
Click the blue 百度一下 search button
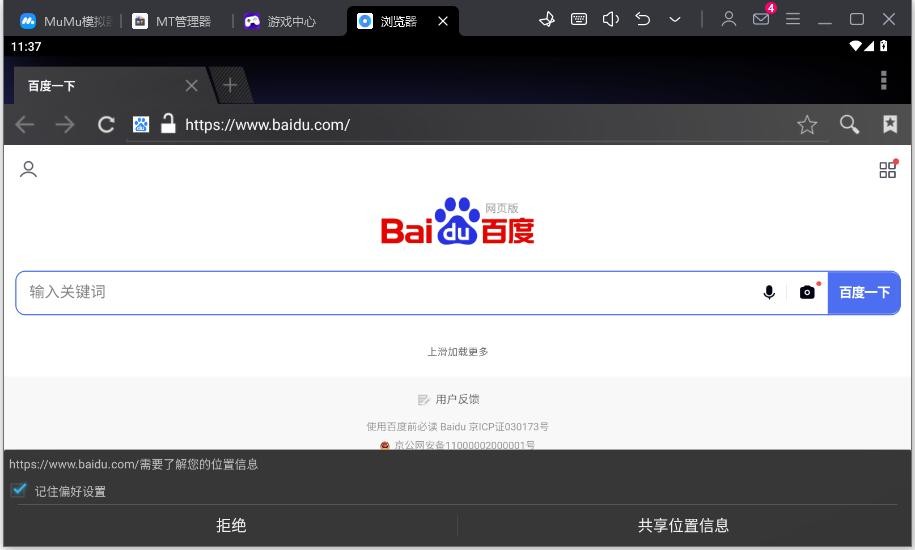coord(864,292)
